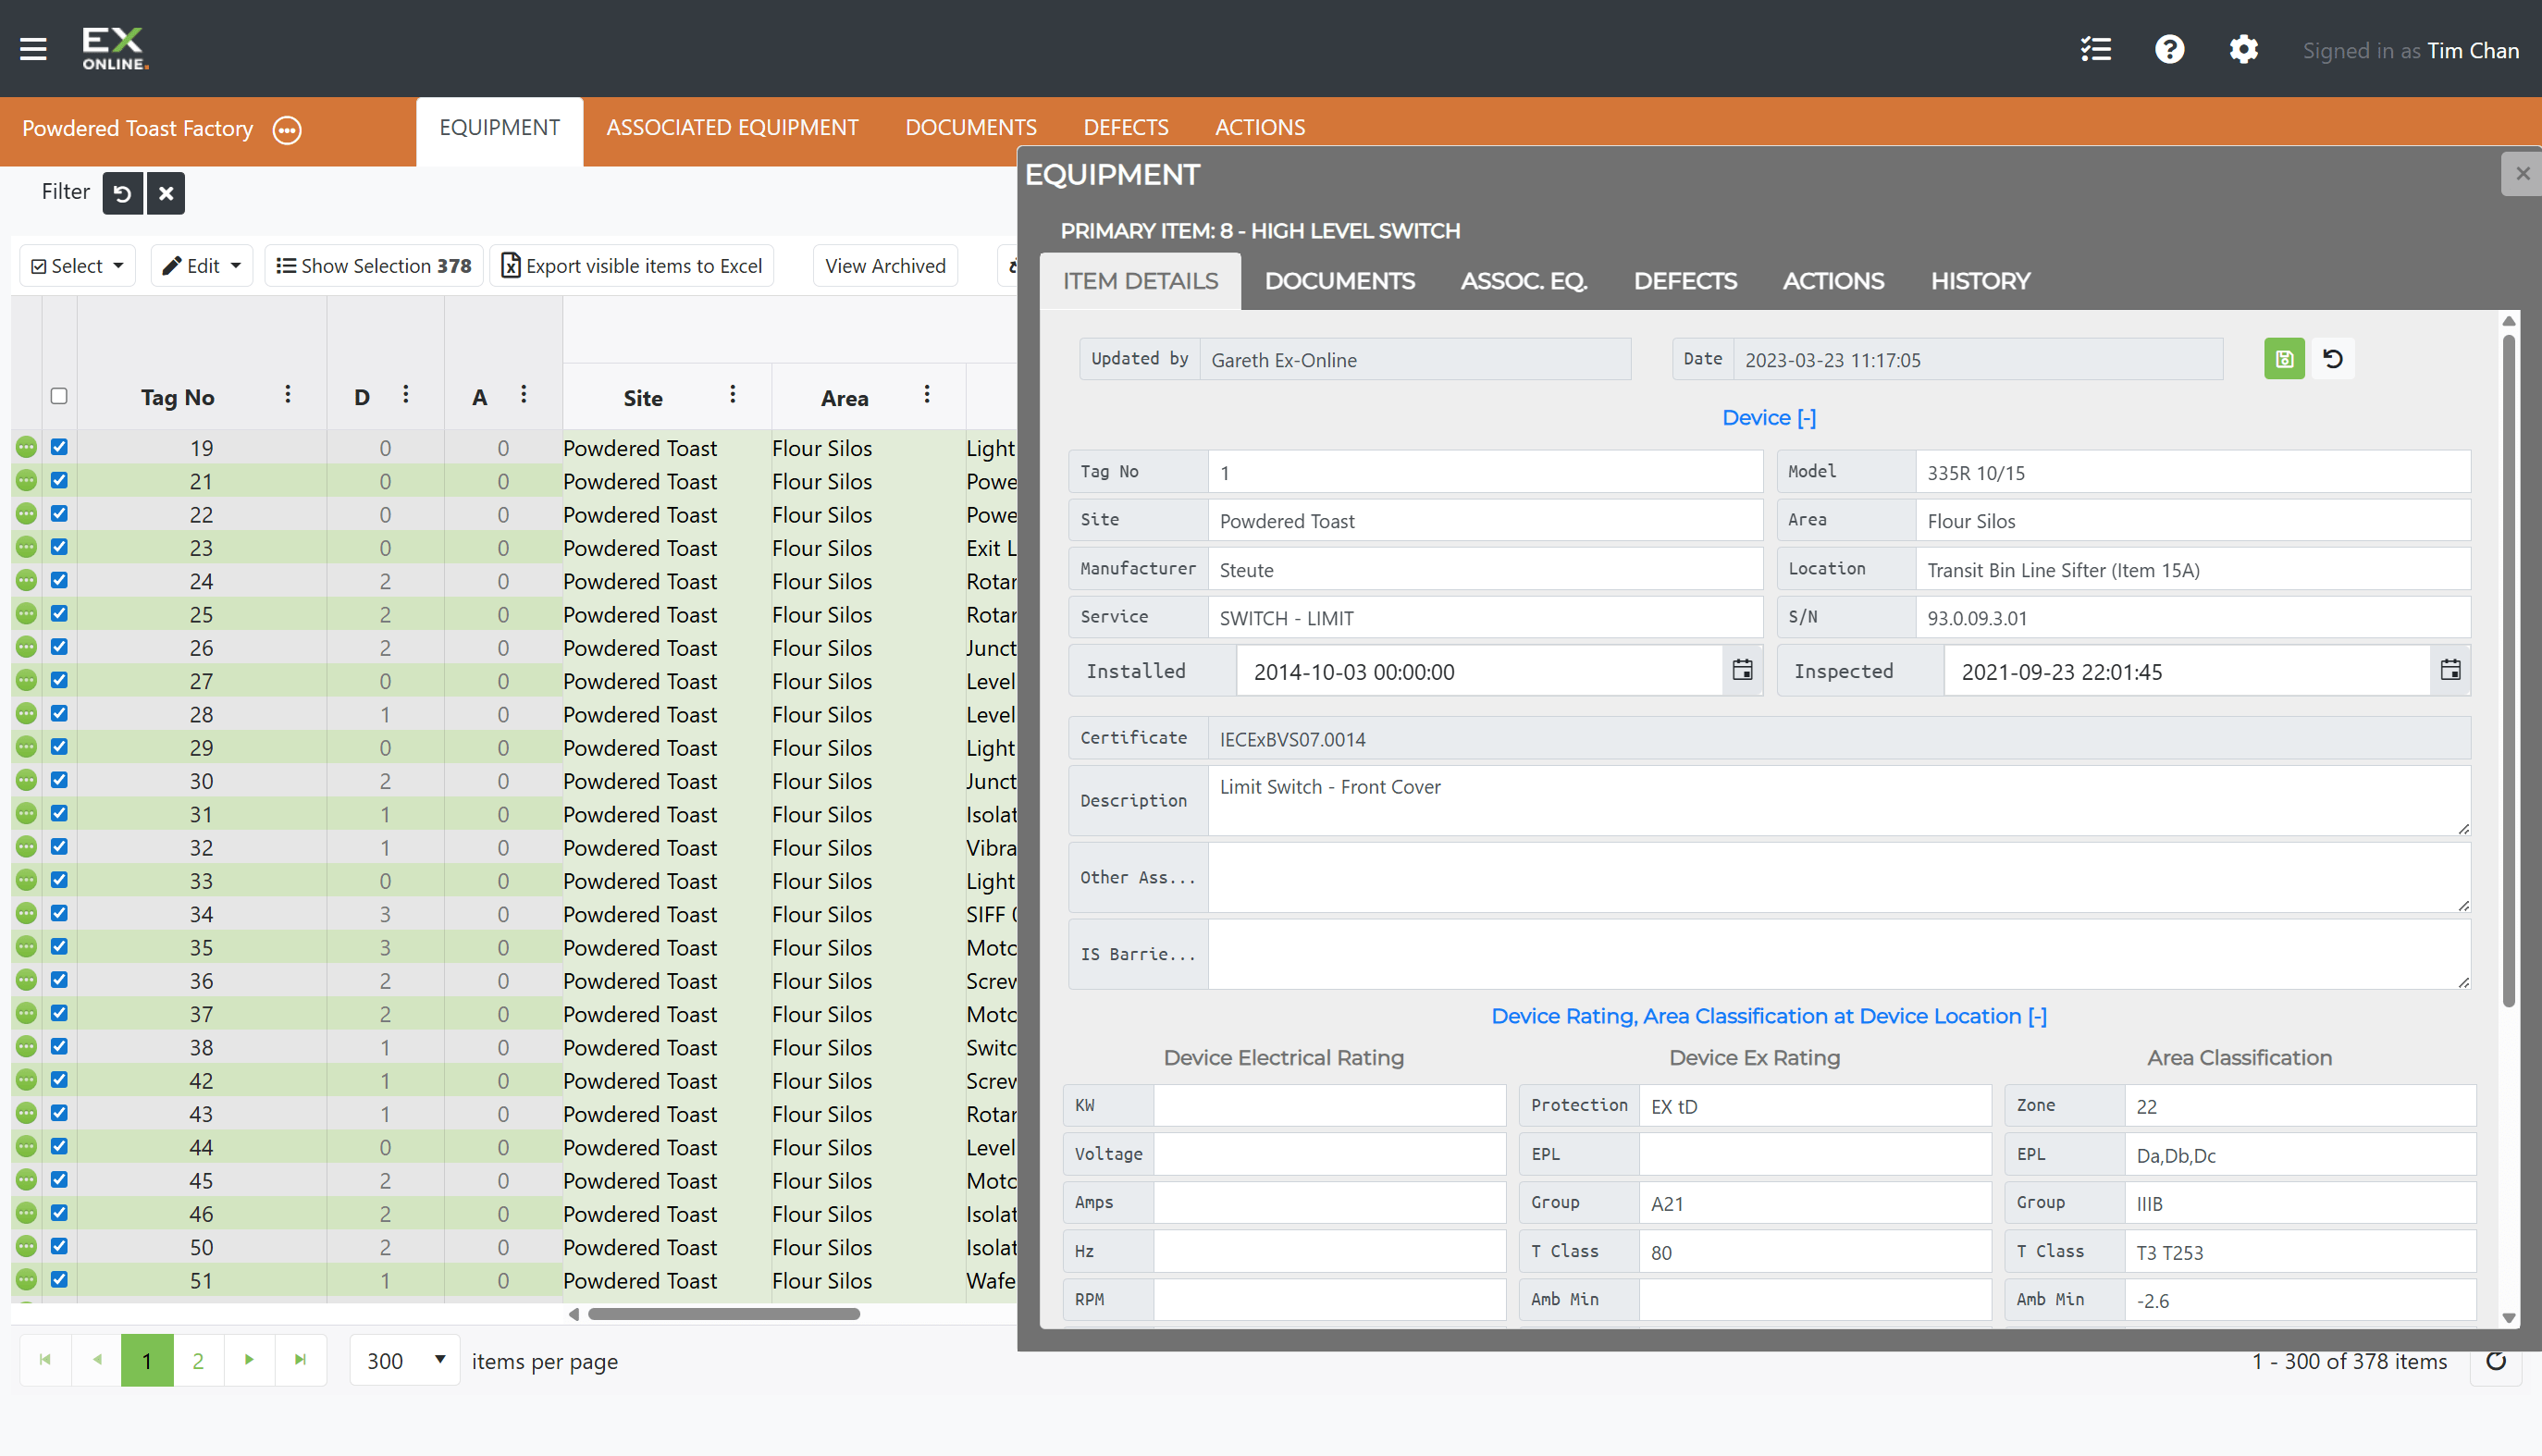Image resolution: width=2542 pixels, height=1456 pixels.
Task: Reset the filter with the undo icon
Action: [123, 193]
